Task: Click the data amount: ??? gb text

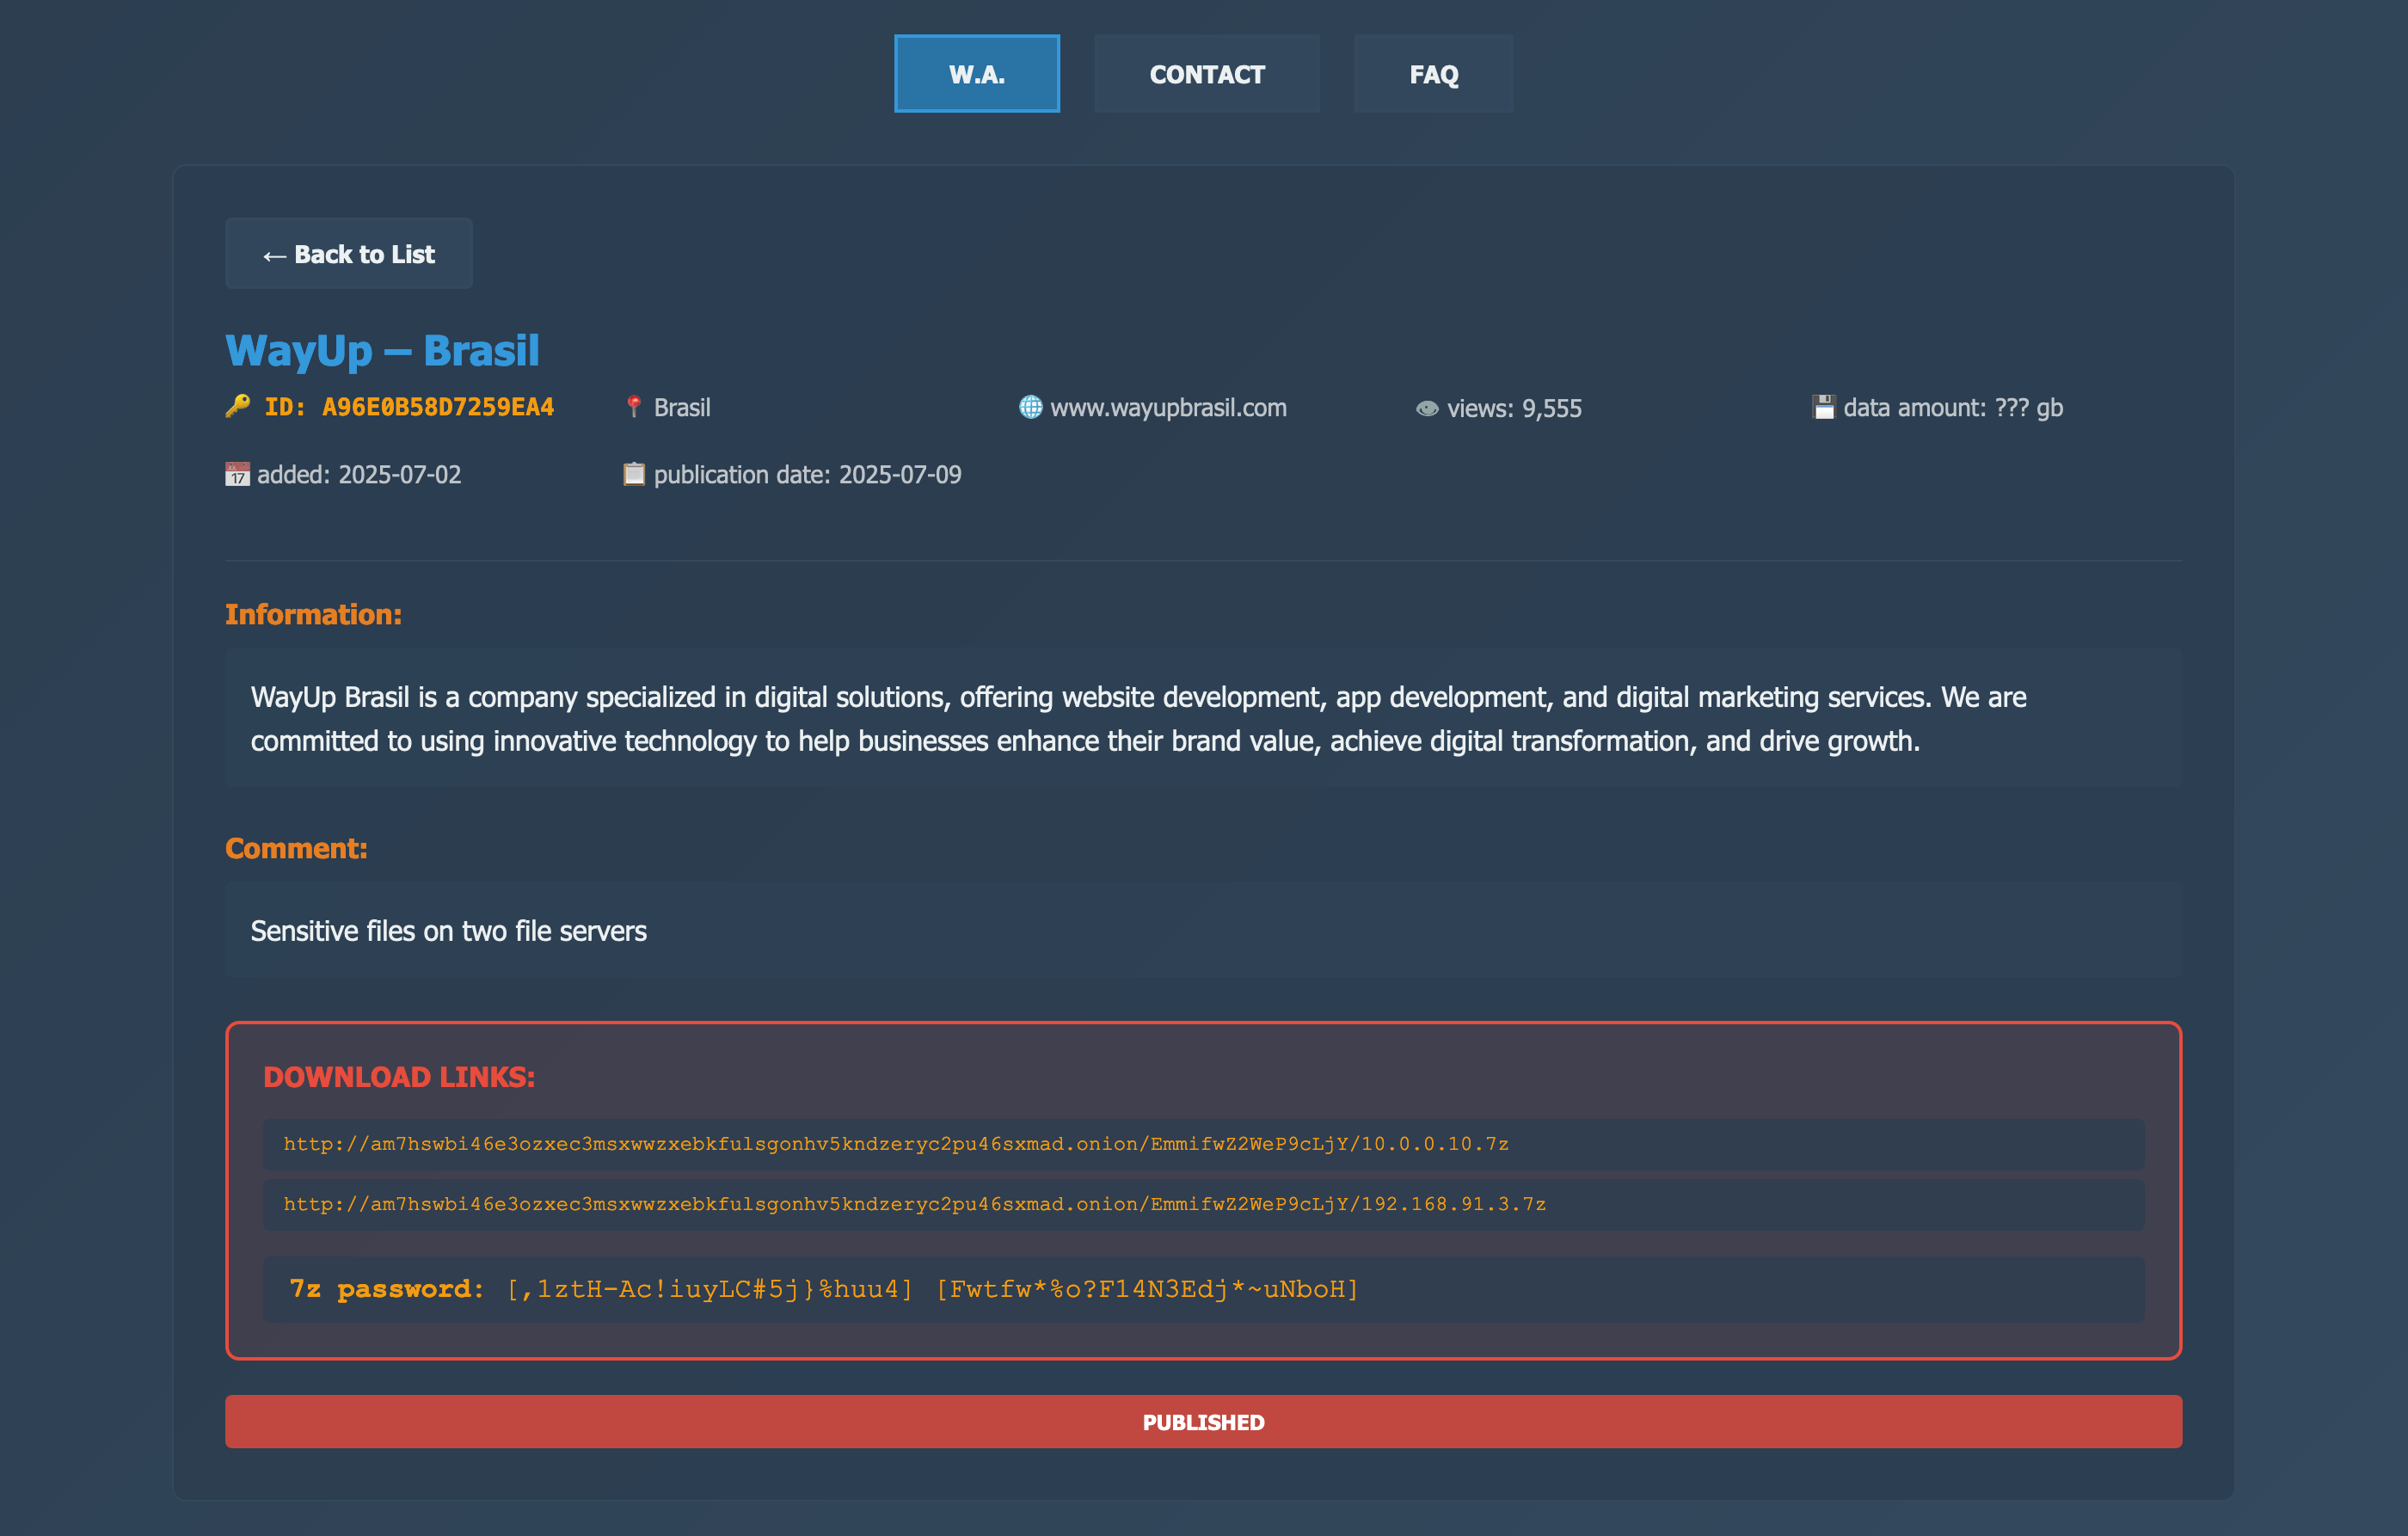Action: pos(1953,408)
